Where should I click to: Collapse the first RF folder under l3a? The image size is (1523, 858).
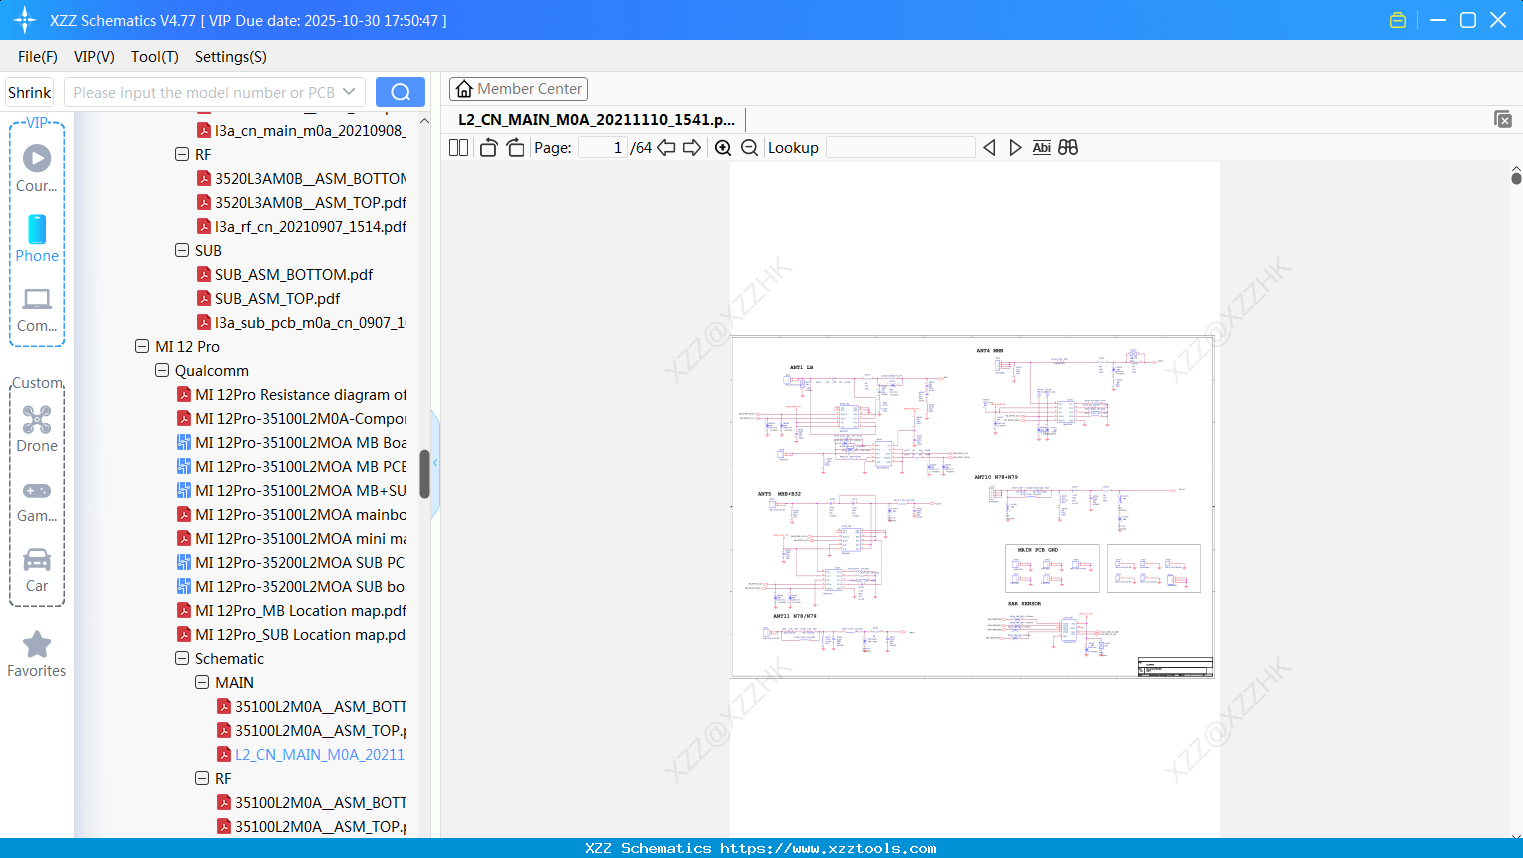point(182,154)
